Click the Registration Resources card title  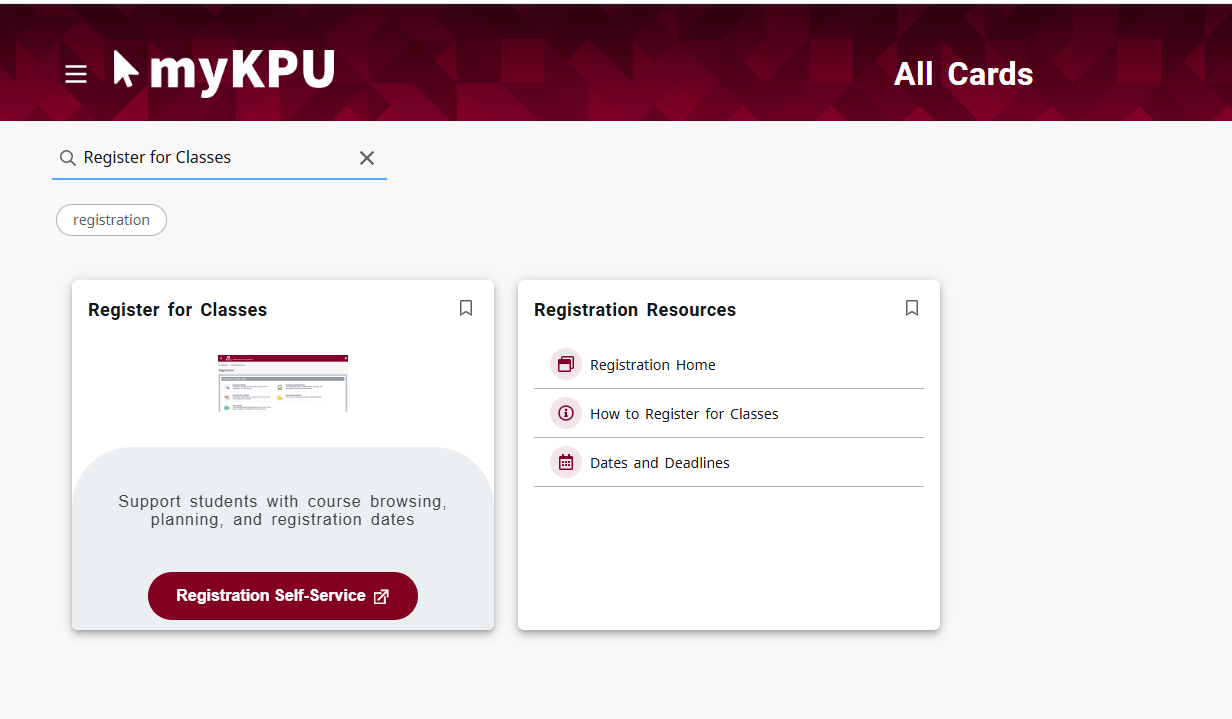click(x=635, y=310)
